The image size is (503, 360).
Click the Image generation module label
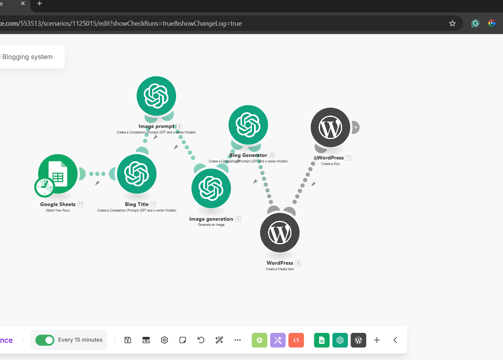coord(211,219)
